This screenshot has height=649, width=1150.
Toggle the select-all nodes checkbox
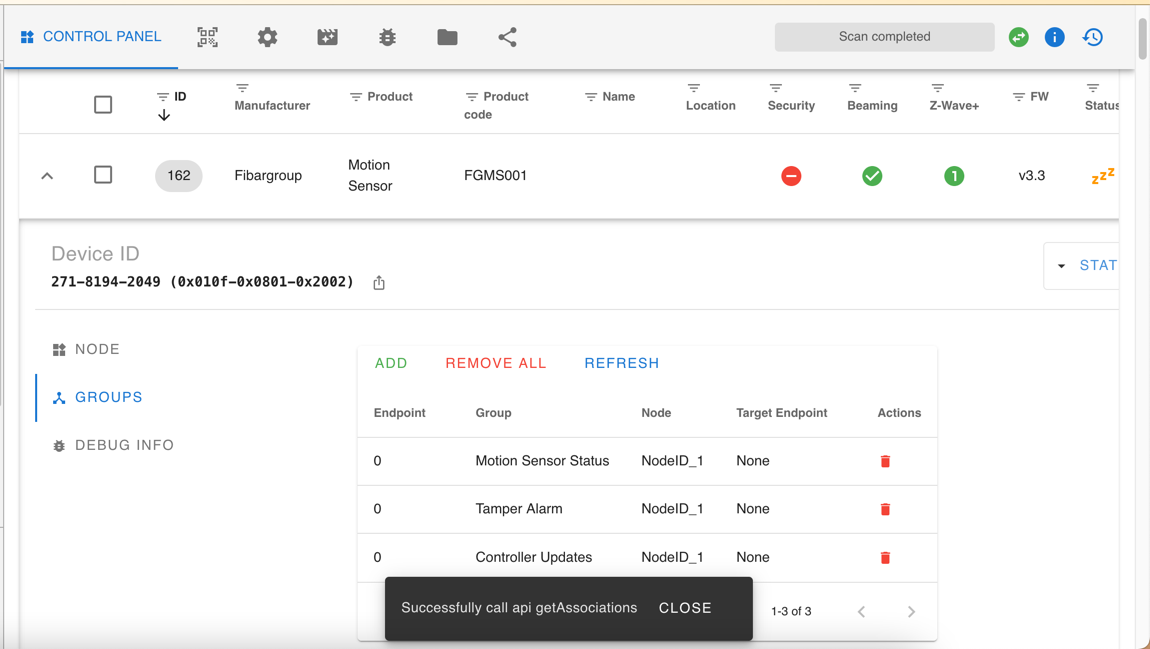103,104
